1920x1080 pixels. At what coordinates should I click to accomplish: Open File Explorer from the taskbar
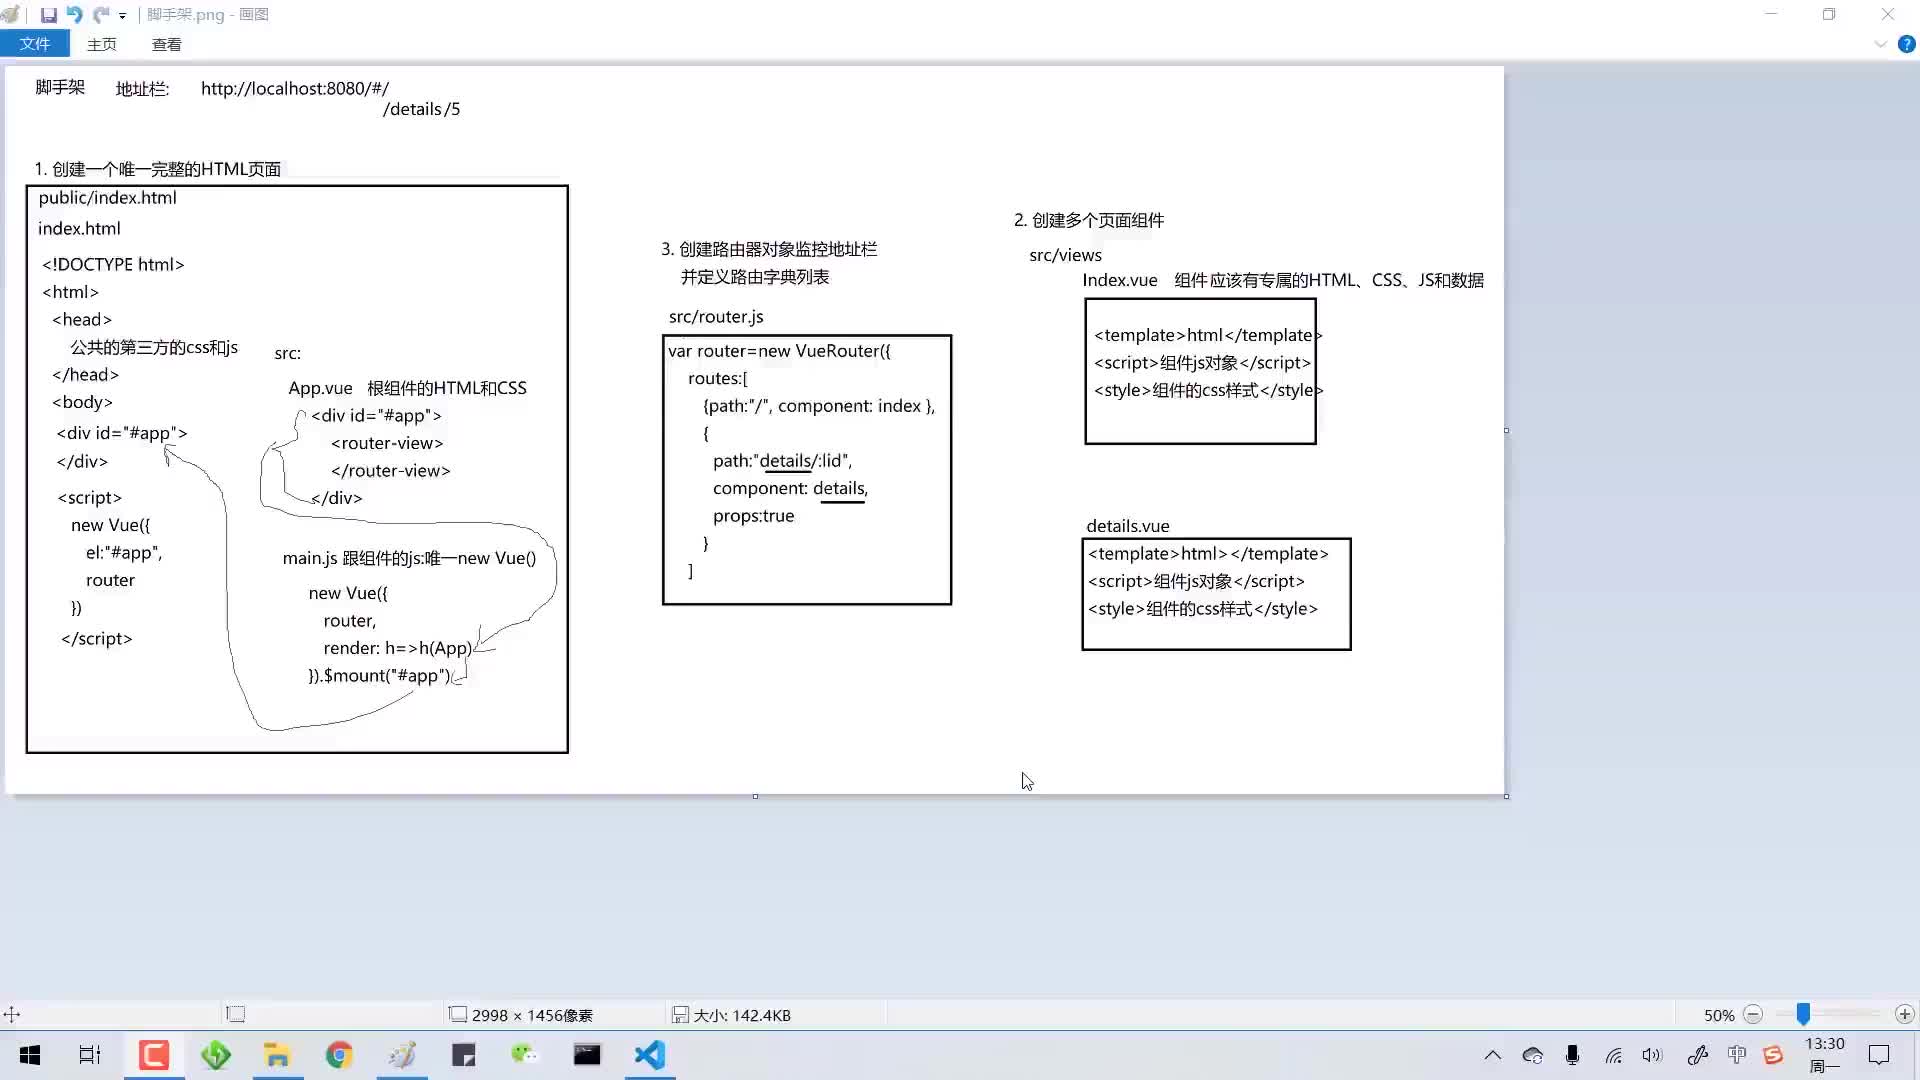[x=277, y=1055]
